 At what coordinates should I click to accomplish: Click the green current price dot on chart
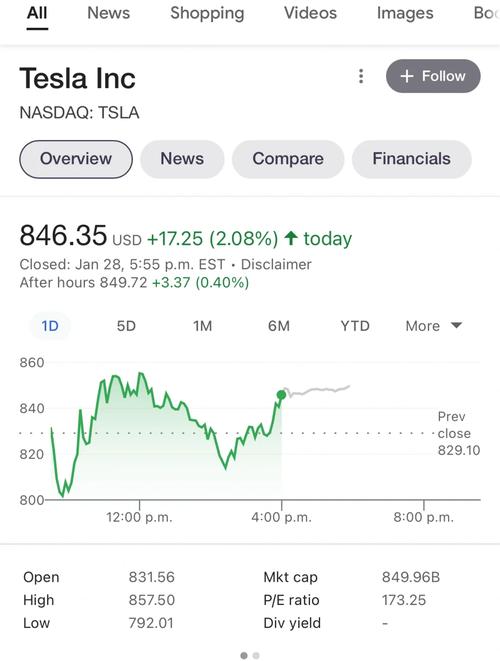click(281, 395)
